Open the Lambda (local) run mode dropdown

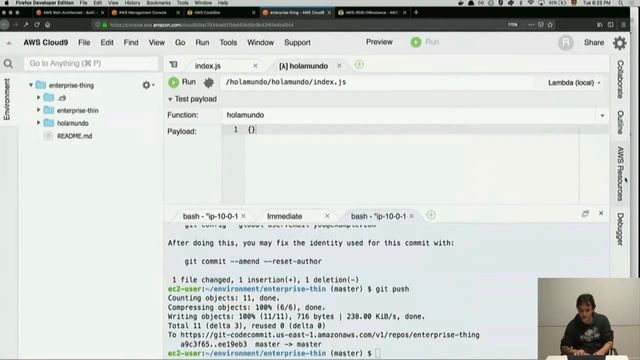pyautogui.click(x=574, y=82)
